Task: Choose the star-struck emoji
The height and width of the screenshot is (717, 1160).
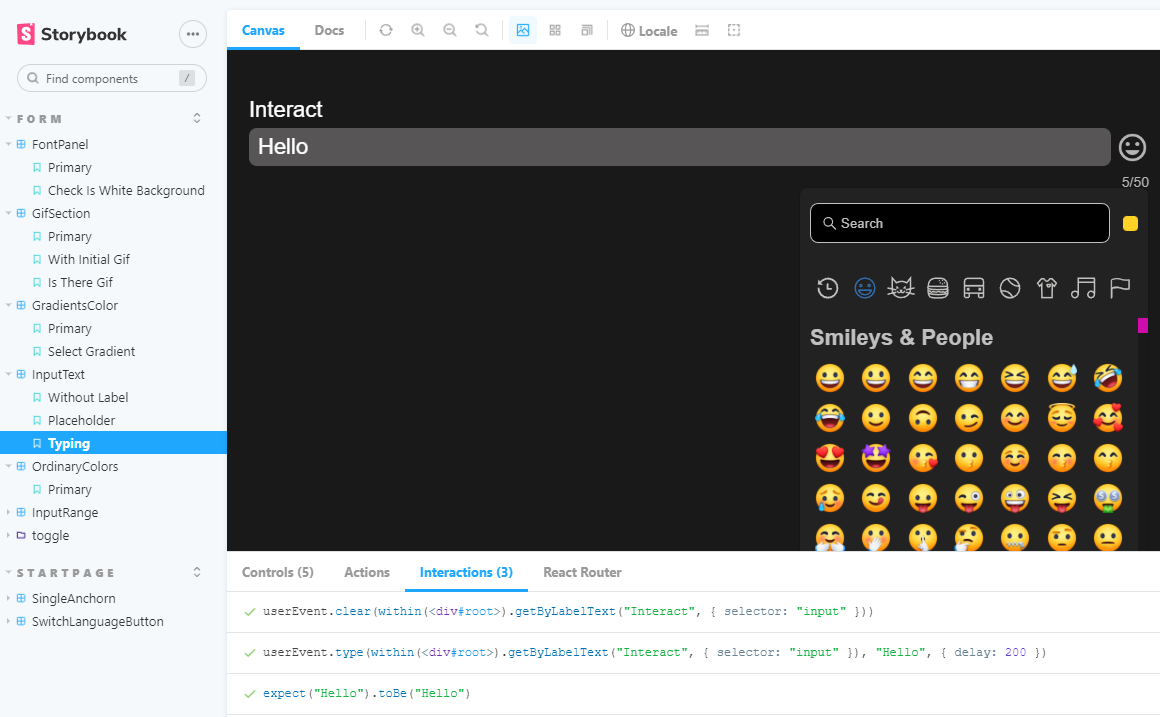Action: pyautogui.click(x=876, y=458)
